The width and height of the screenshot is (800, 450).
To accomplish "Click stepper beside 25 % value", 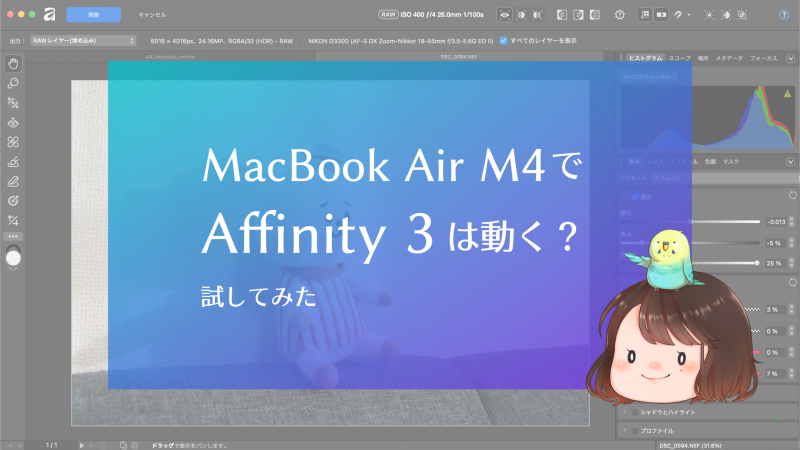I will click(792, 263).
